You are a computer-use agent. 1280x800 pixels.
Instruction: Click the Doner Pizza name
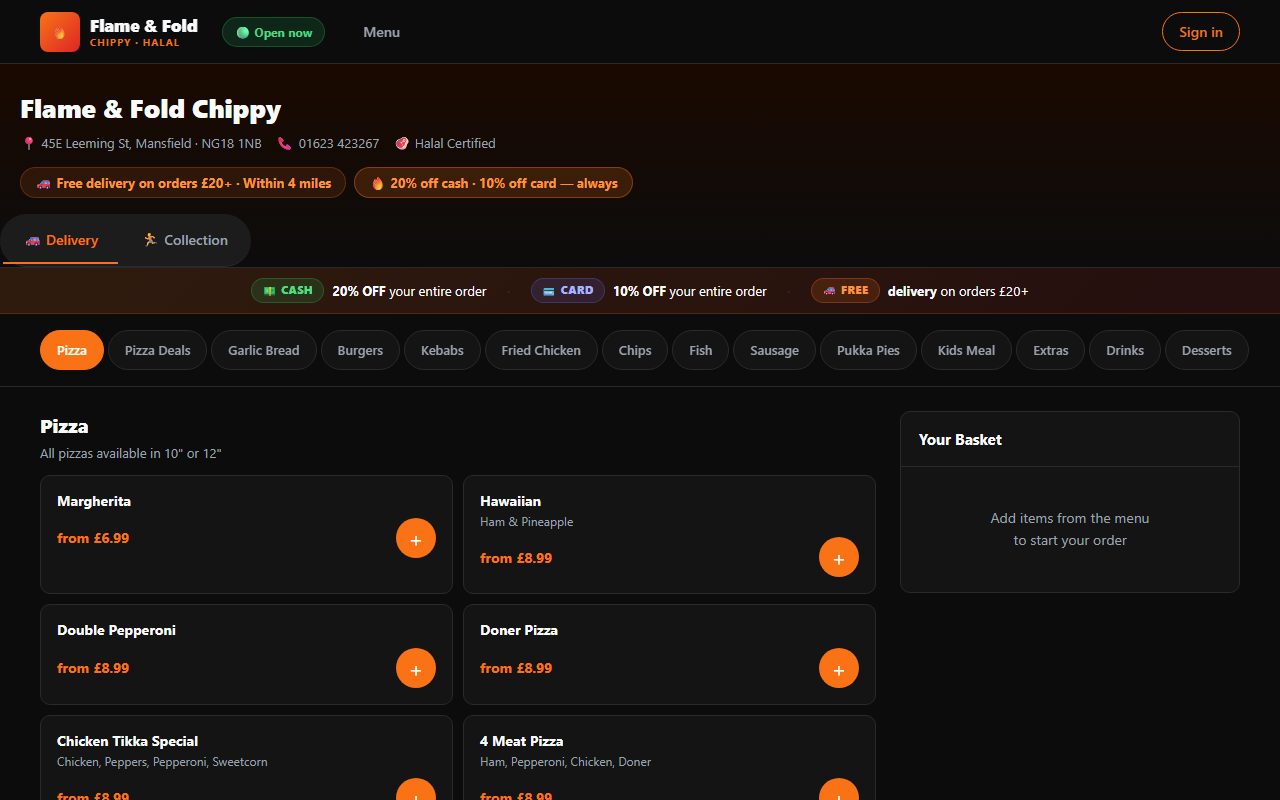pos(519,630)
